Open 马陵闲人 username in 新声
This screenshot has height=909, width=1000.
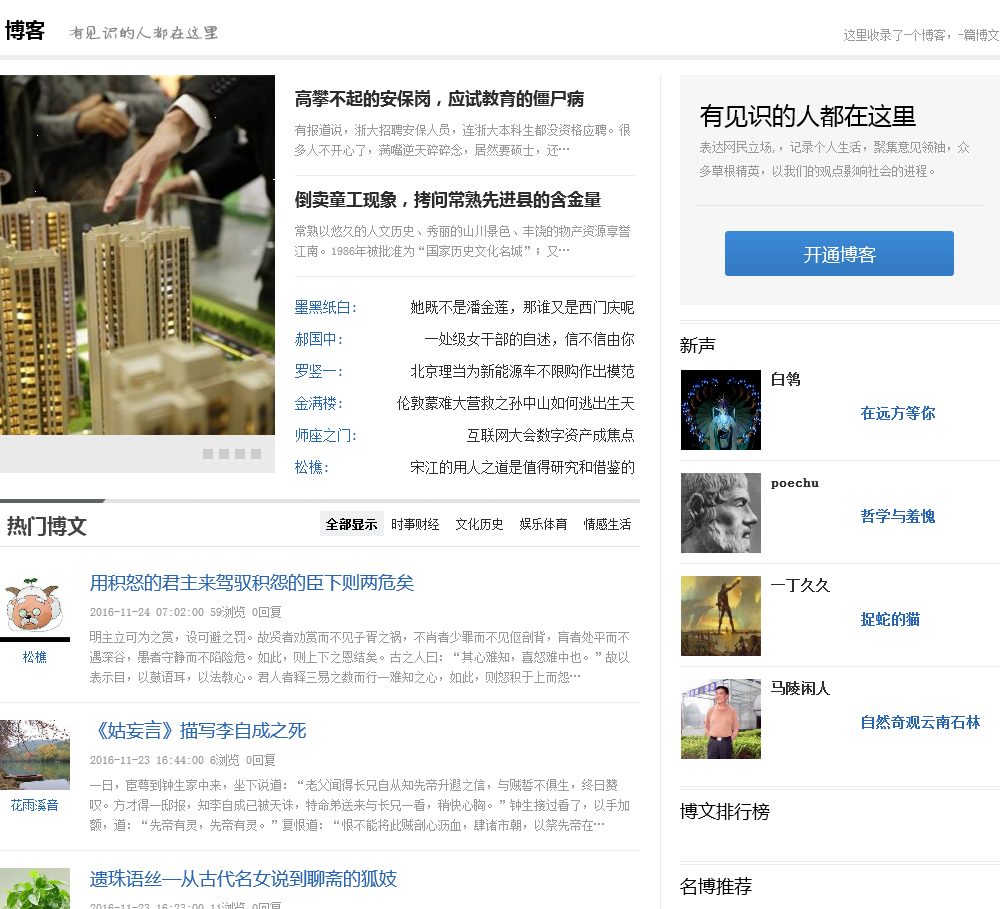tap(800, 688)
